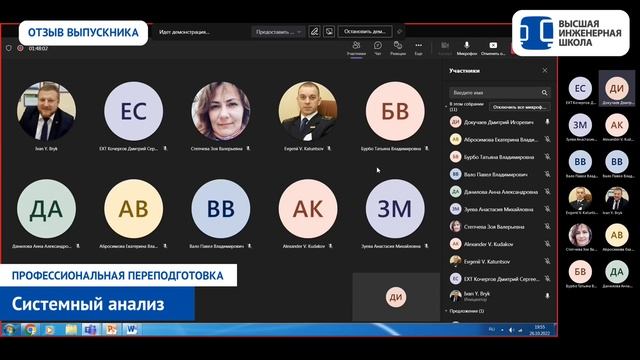Click the small ДИ self-view tile
Viewport: 640px width, 360px height.
click(396, 297)
